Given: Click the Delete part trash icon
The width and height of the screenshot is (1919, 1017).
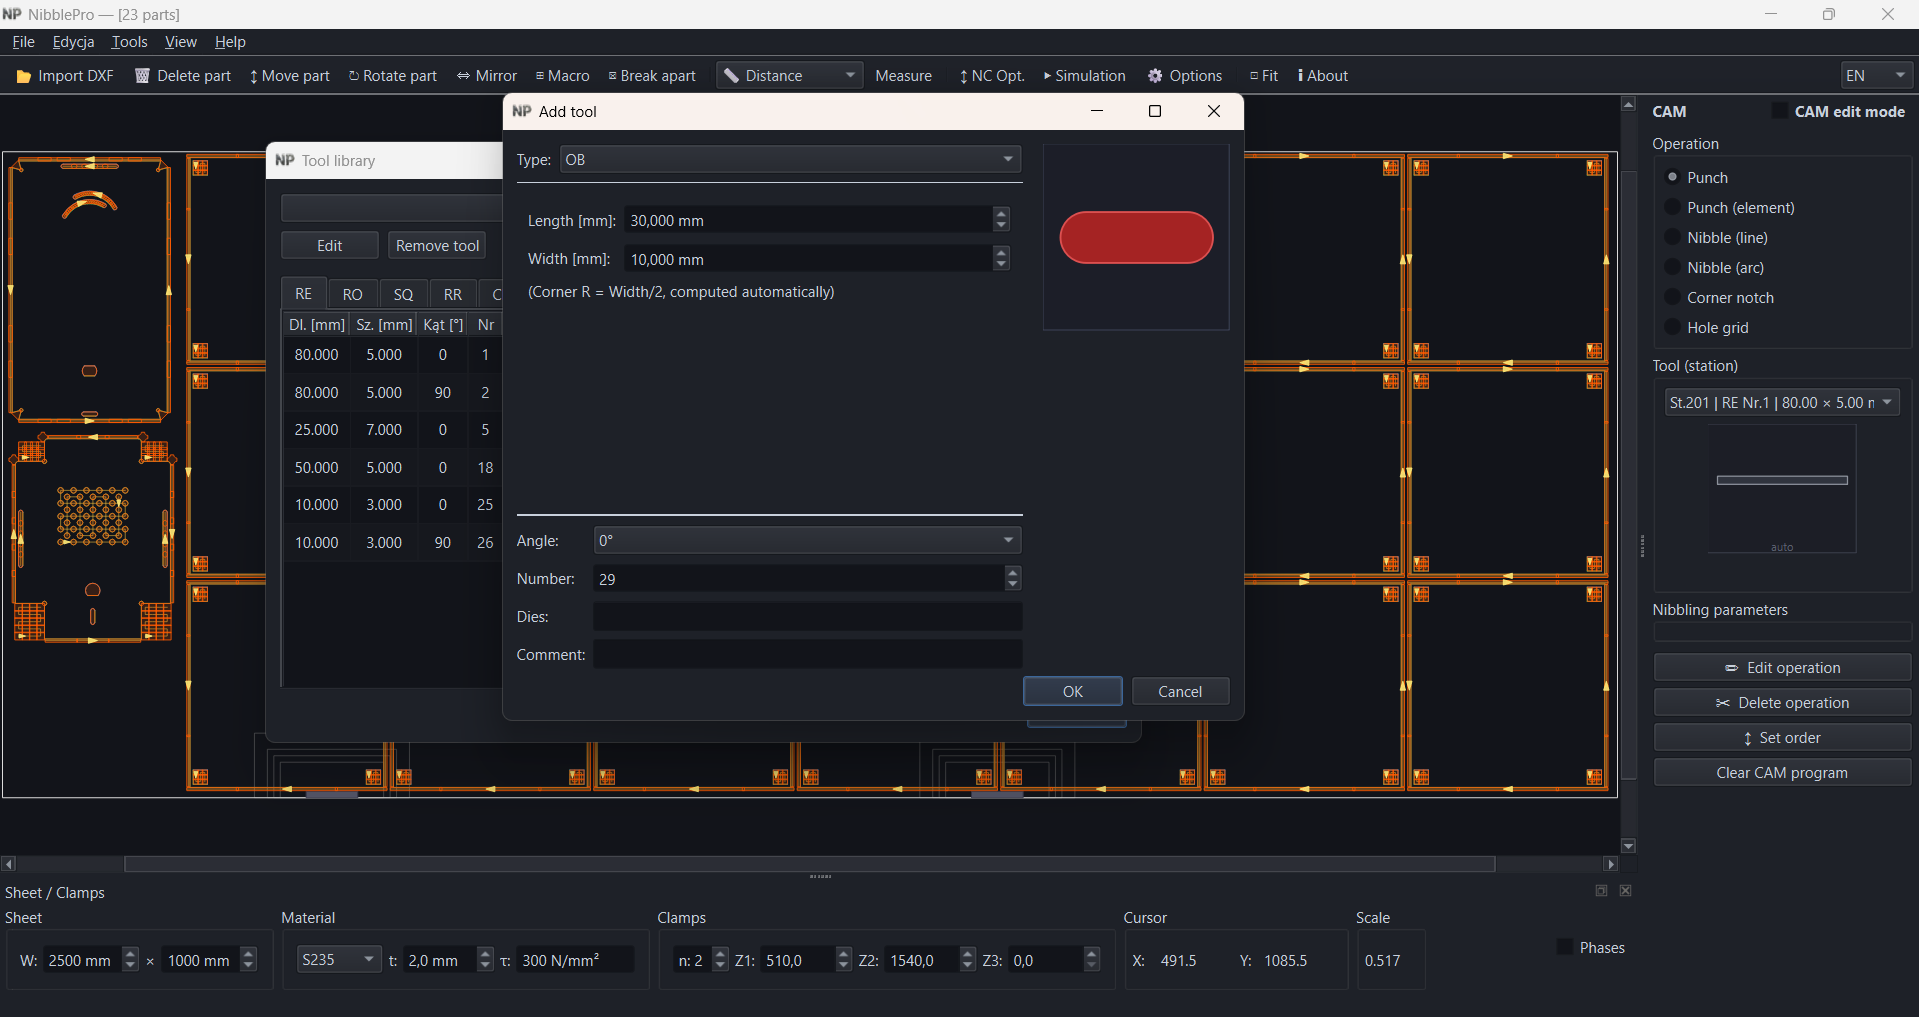Looking at the screenshot, I should point(142,76).
